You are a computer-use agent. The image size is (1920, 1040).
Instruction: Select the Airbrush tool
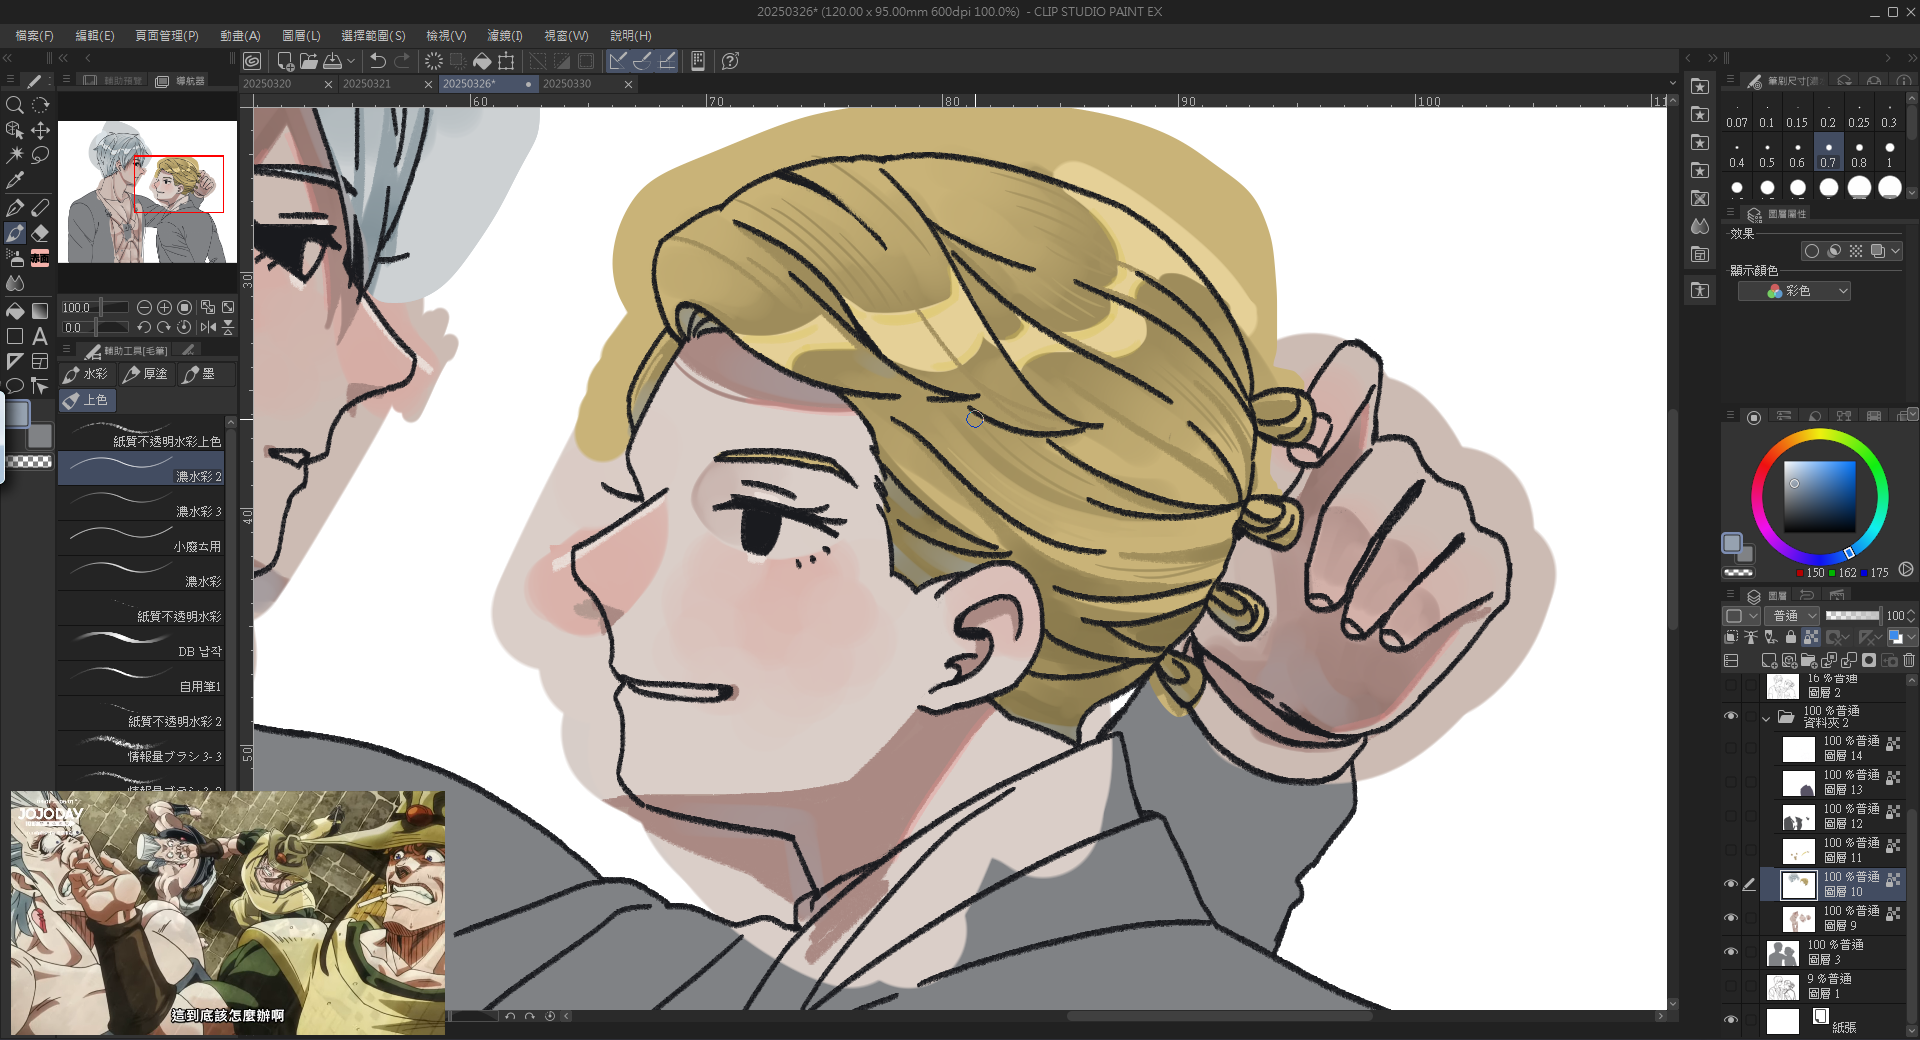tap(15, 258)
